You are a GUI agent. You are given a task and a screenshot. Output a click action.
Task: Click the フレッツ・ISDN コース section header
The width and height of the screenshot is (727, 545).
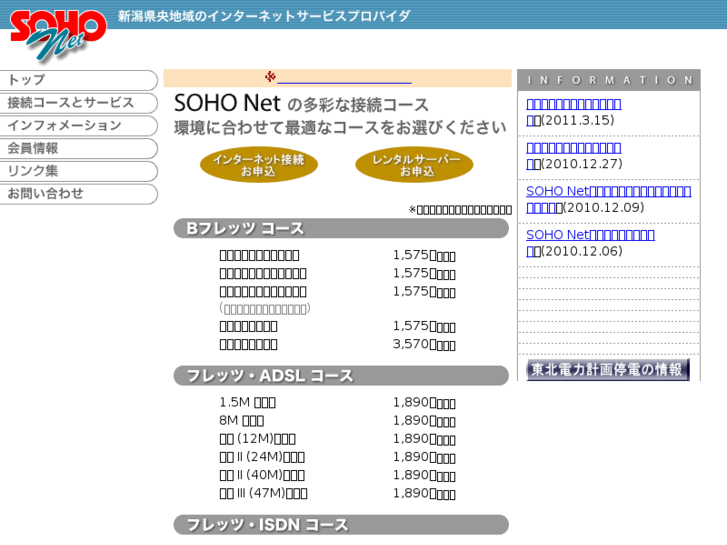click(x=341, y=525)
